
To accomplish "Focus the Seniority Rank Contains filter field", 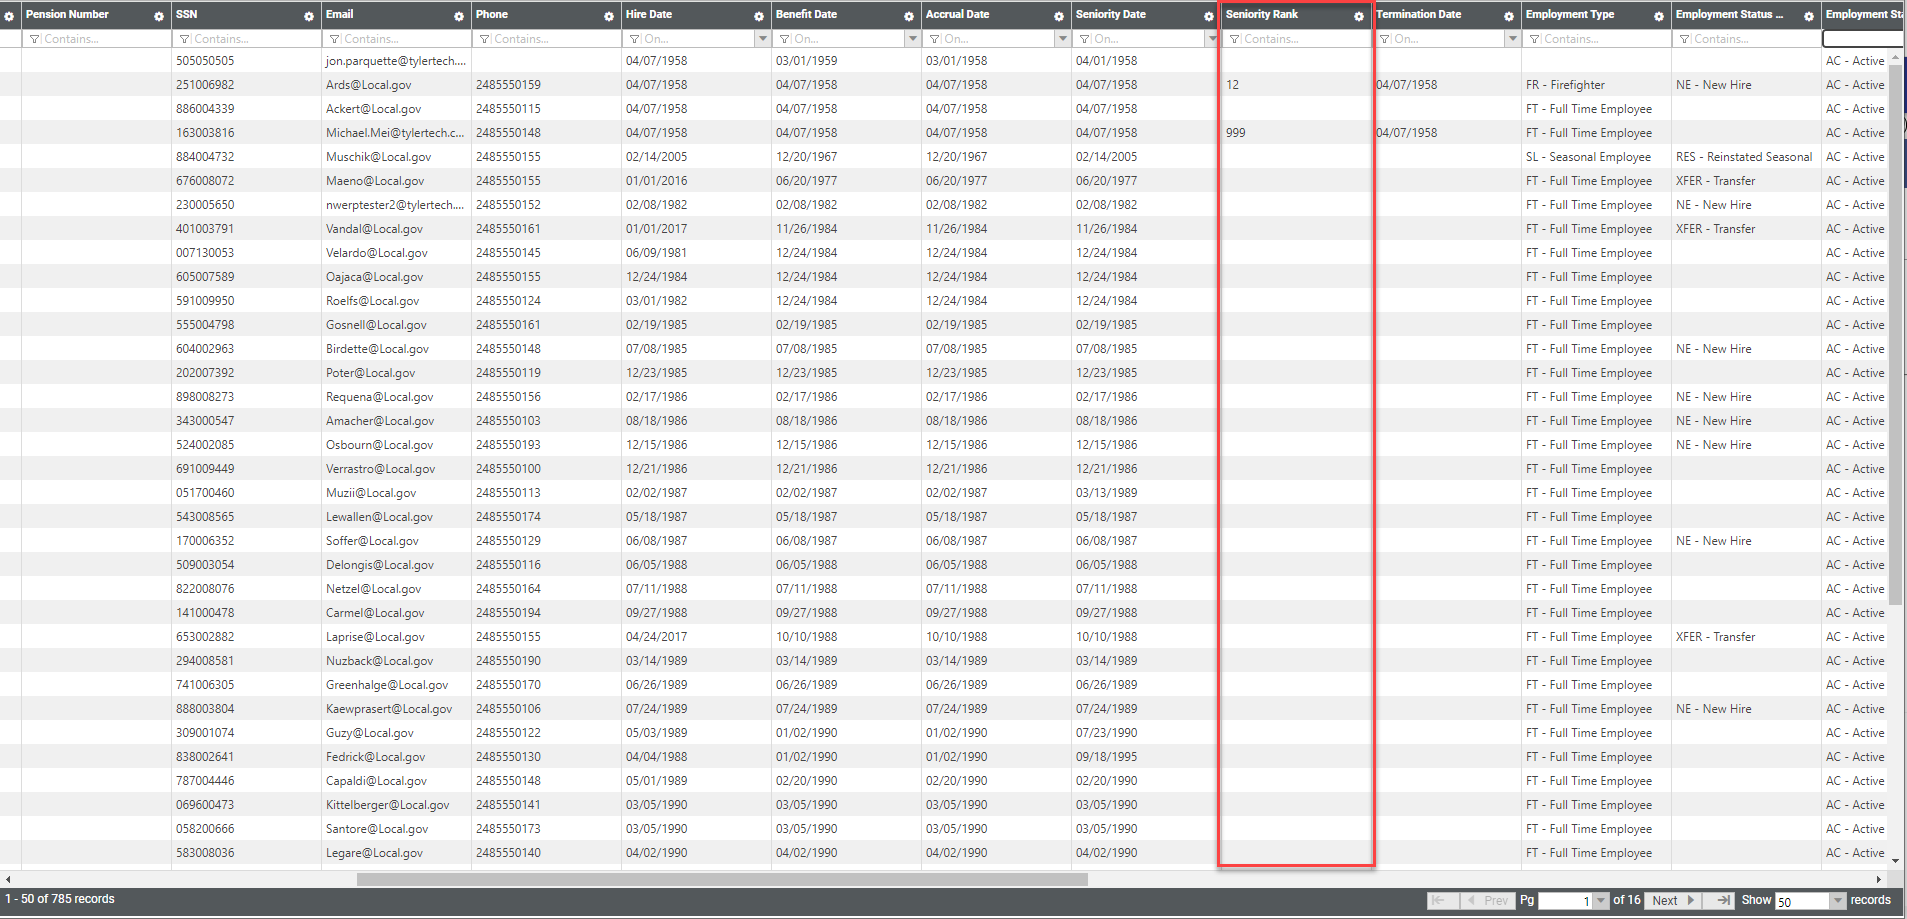I will click(1296, 39).
